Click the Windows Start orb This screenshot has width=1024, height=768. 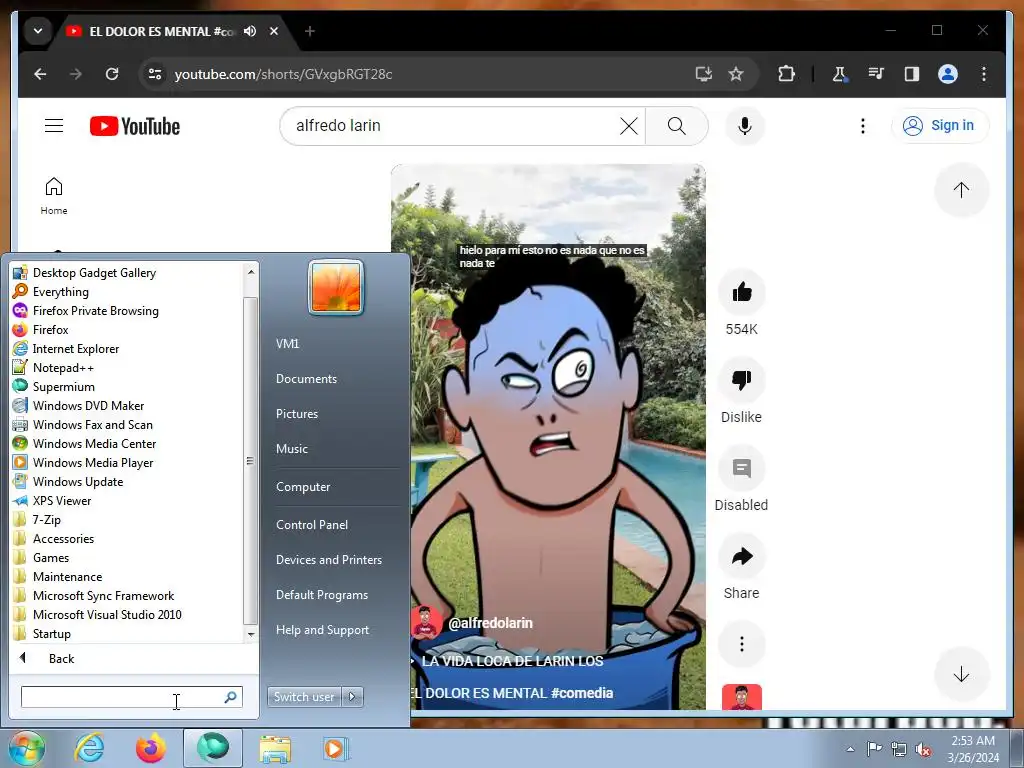pyautogui.click(x=26, y=748)
